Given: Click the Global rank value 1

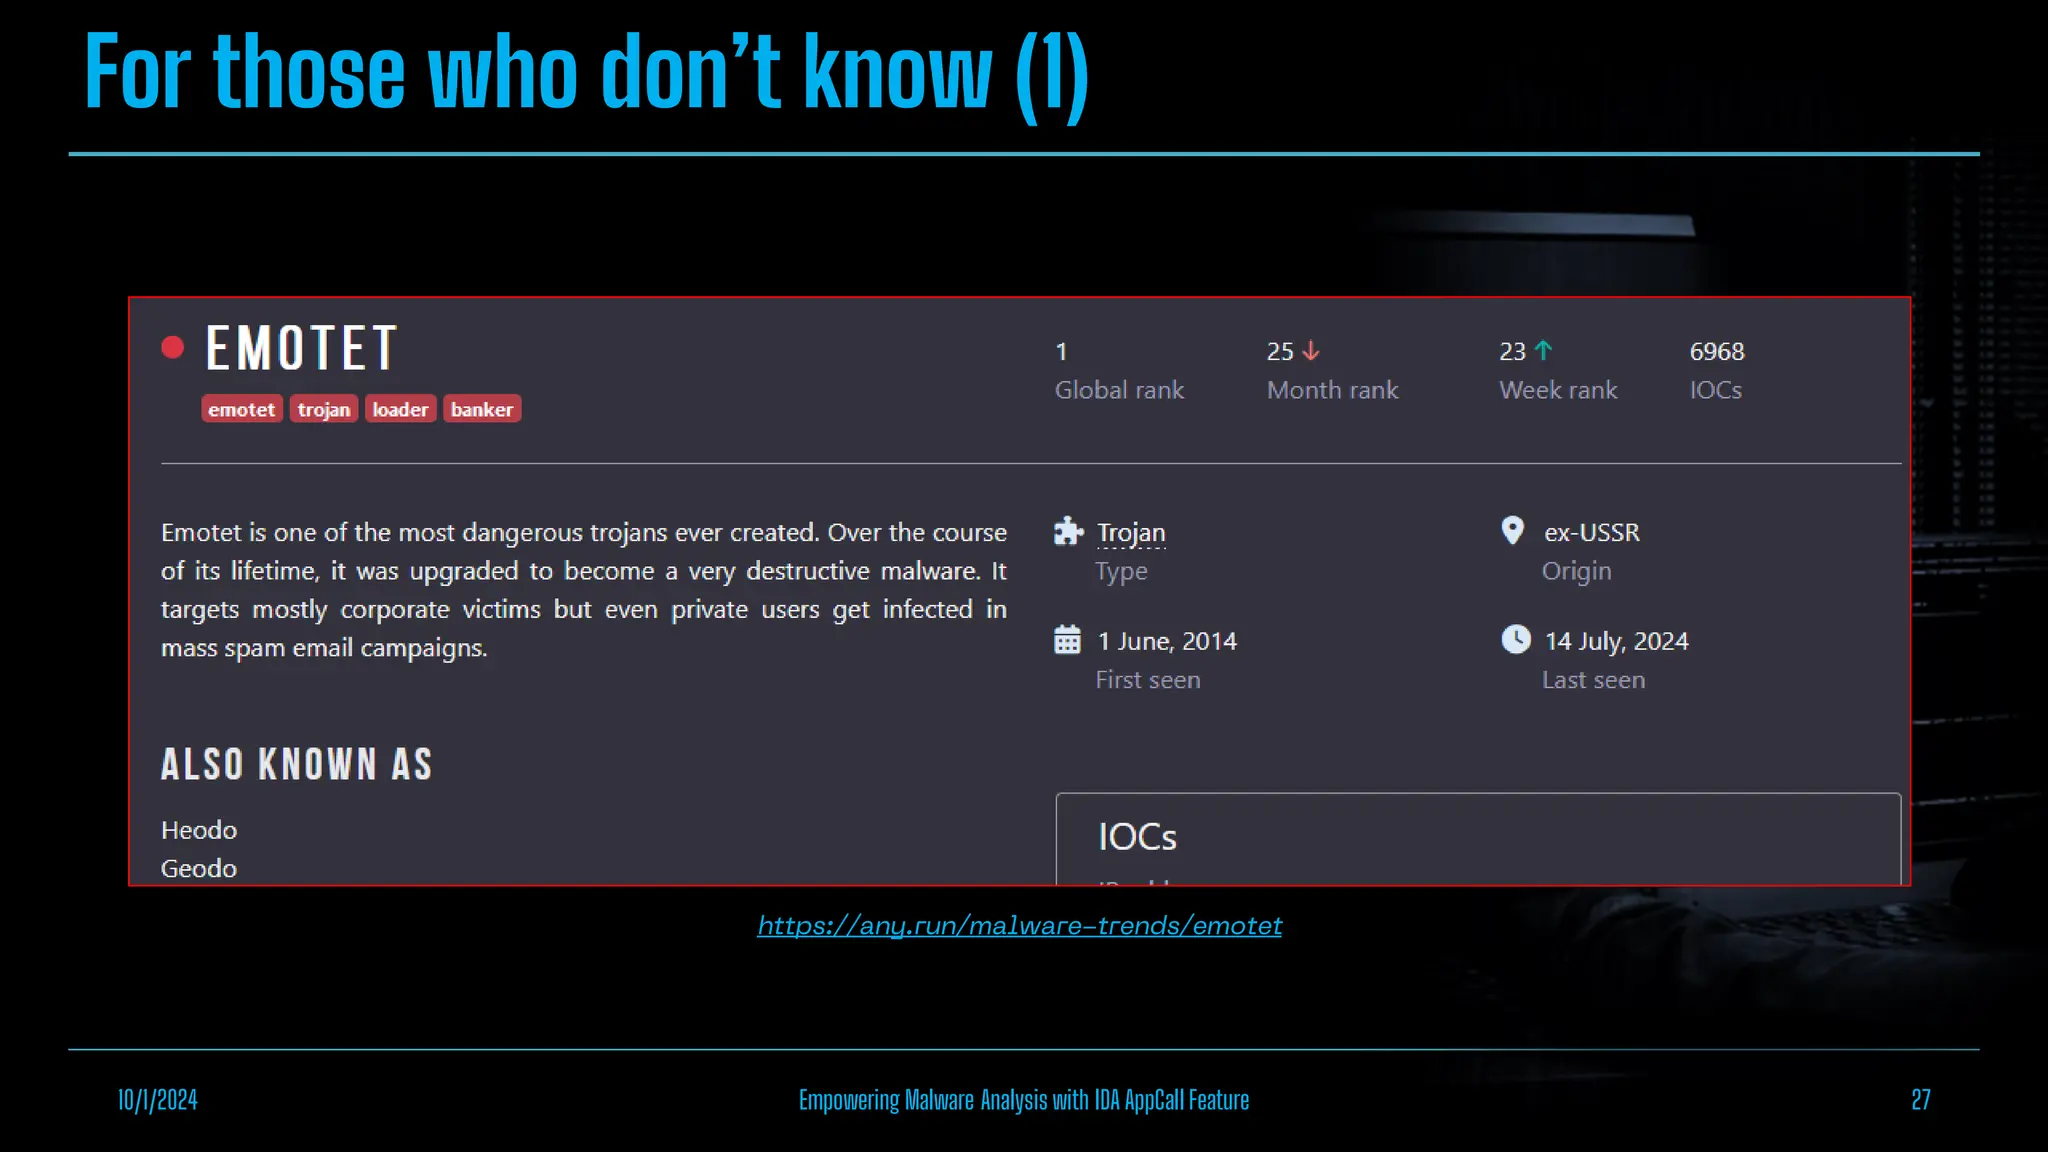Looking at the screenshot, I should point(1061,352).
